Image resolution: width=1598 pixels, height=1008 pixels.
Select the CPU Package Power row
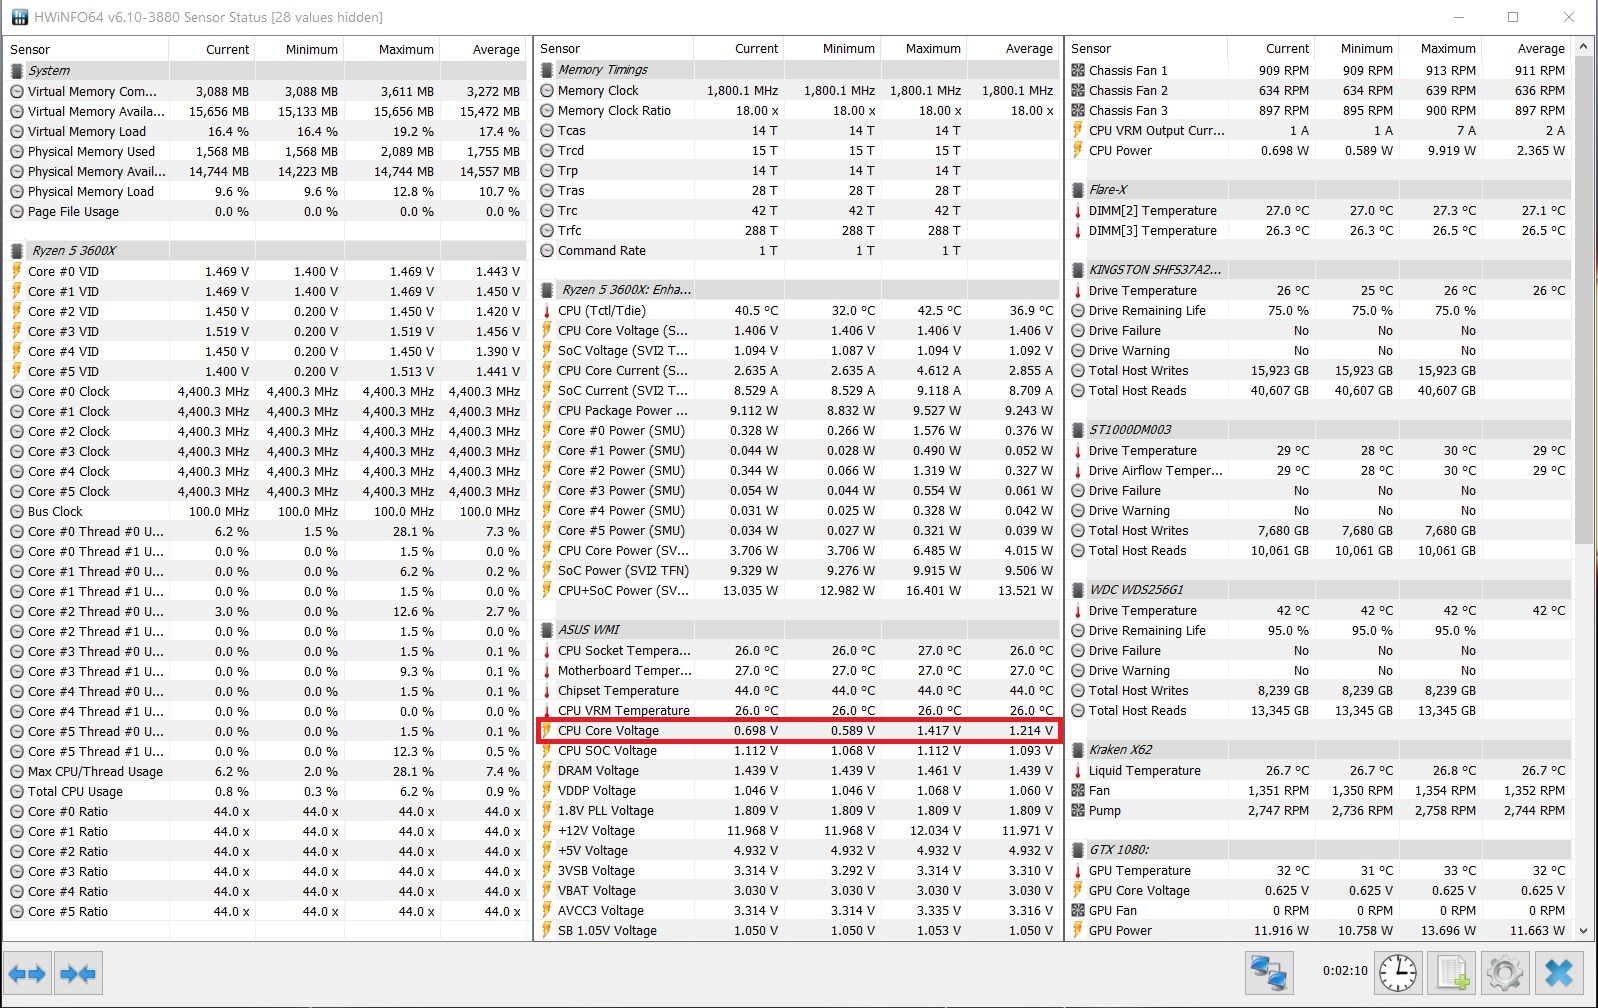point(798,411)
